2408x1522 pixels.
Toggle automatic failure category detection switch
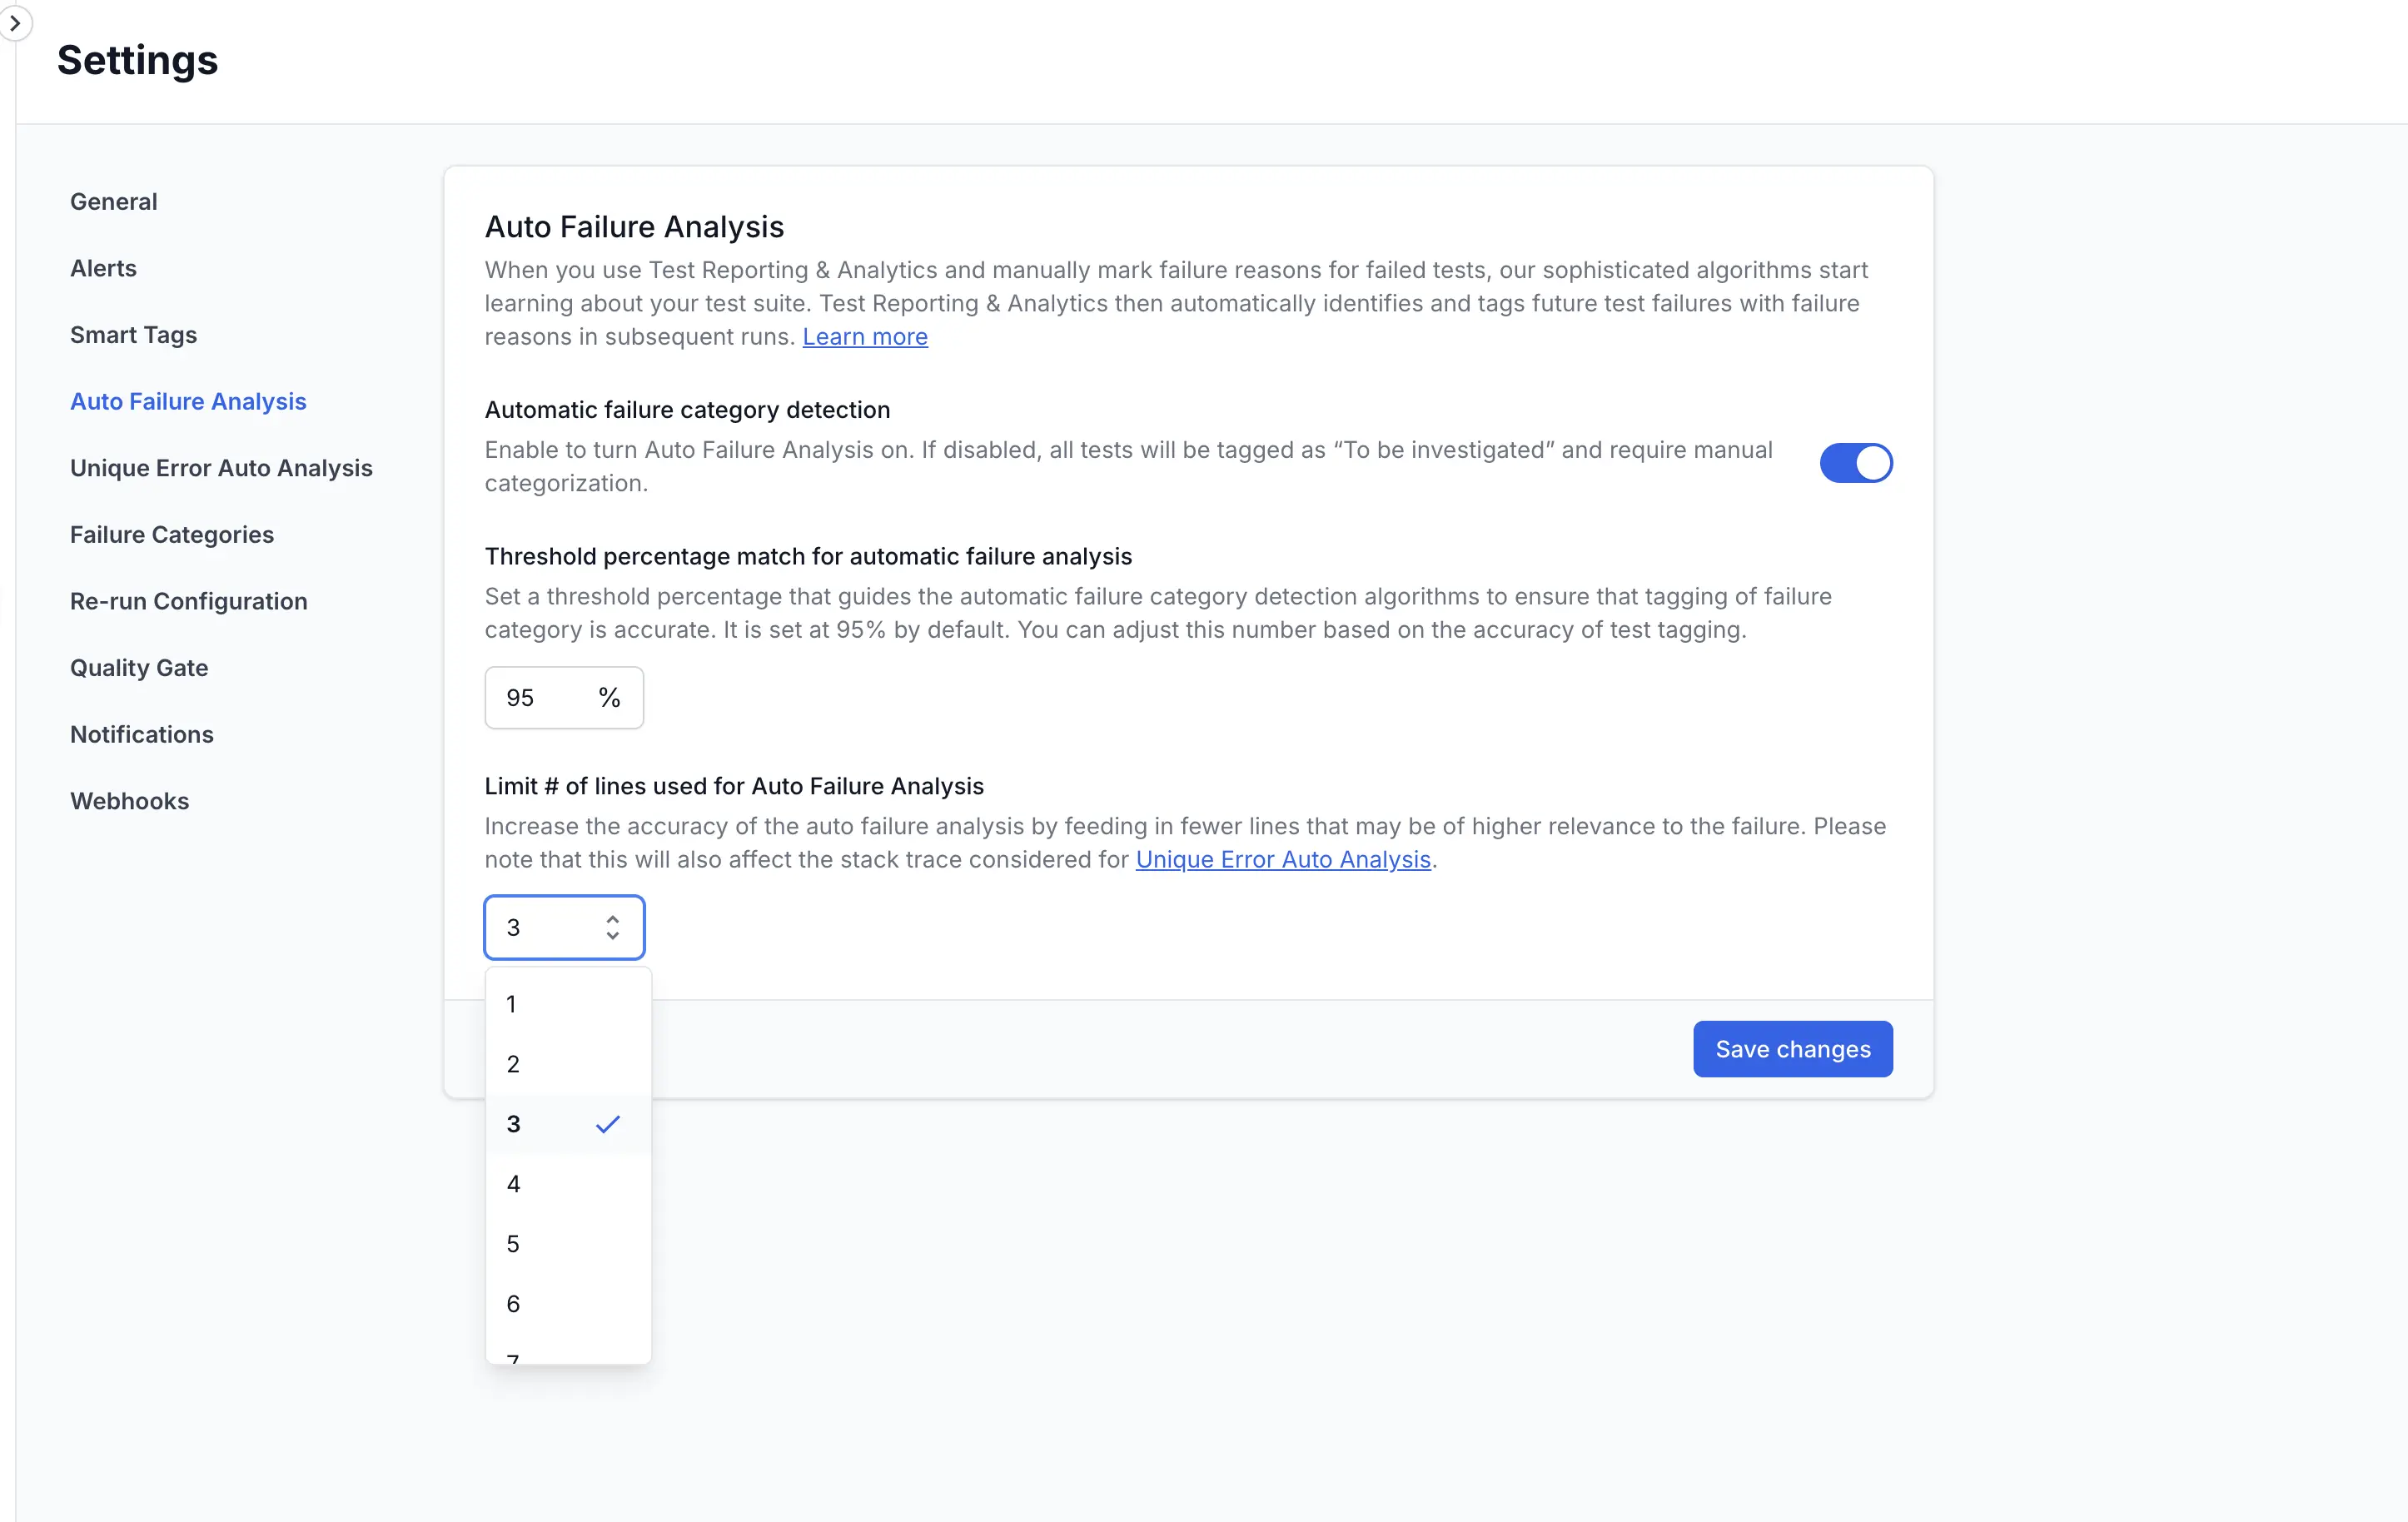click(x=1855, y=463)
